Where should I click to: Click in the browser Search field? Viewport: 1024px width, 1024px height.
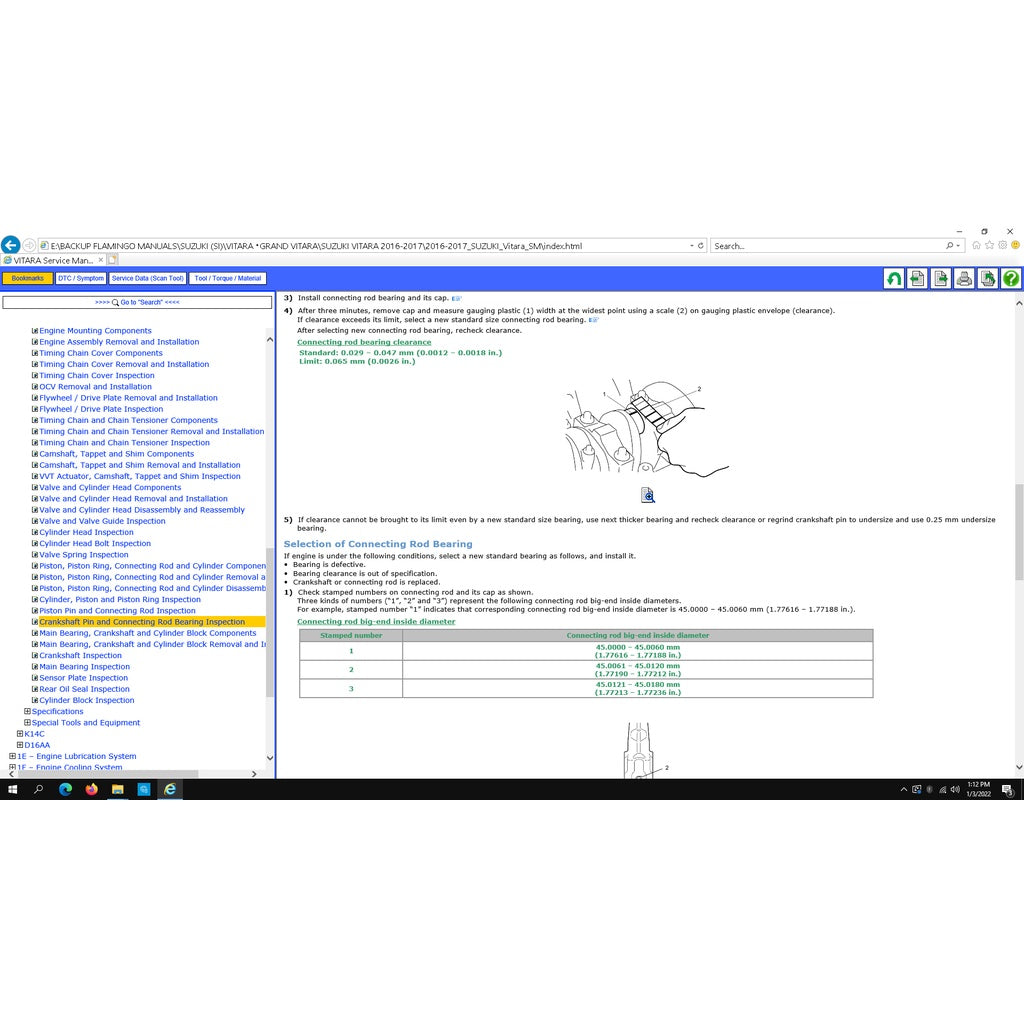coord(825,246)
